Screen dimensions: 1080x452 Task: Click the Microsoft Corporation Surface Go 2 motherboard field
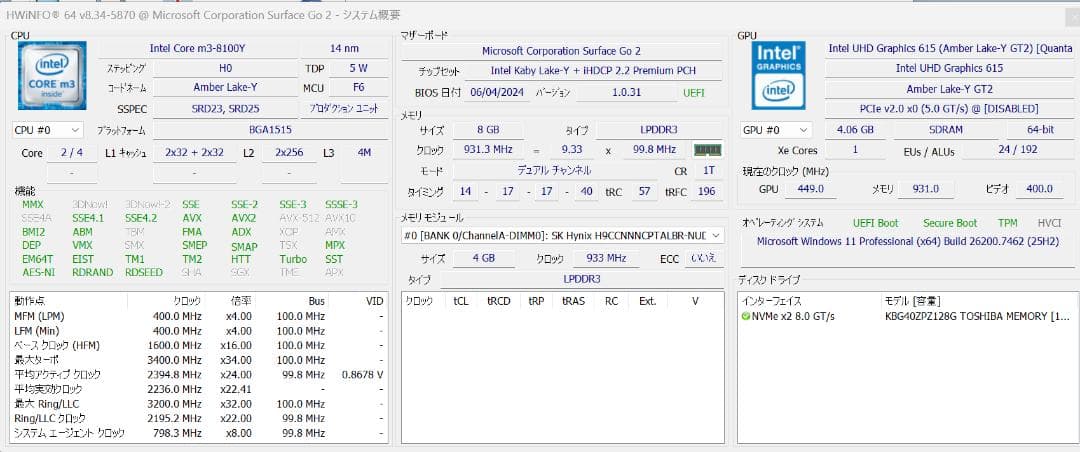[561, 51]
